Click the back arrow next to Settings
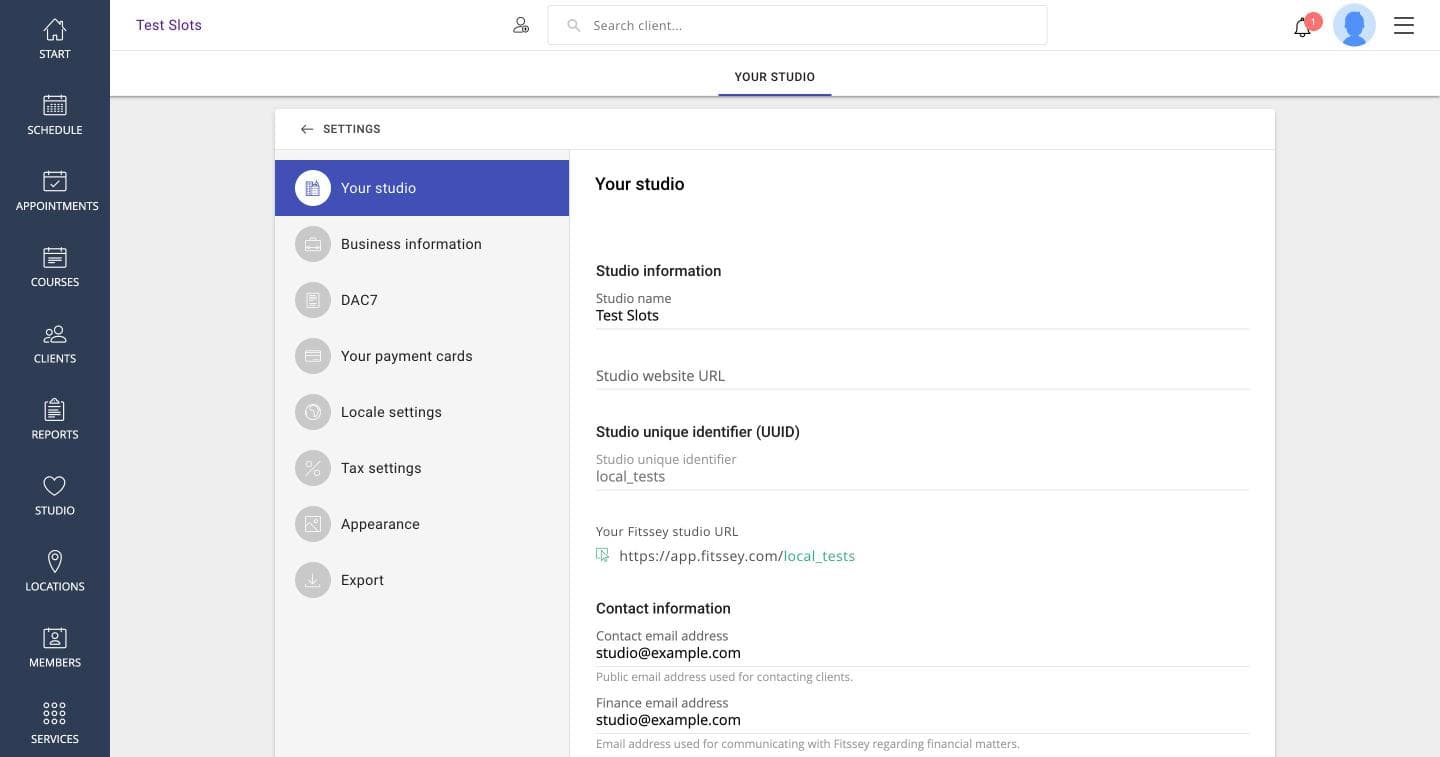 [x=307, y=129]
